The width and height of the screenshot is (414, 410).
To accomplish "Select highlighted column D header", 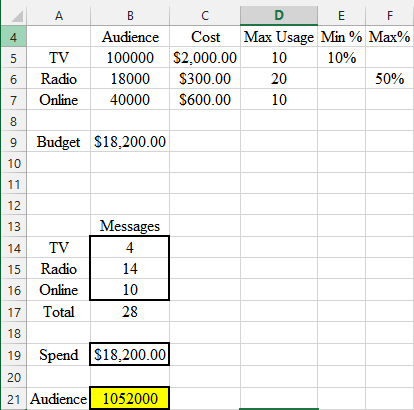I will click(279, 16).
